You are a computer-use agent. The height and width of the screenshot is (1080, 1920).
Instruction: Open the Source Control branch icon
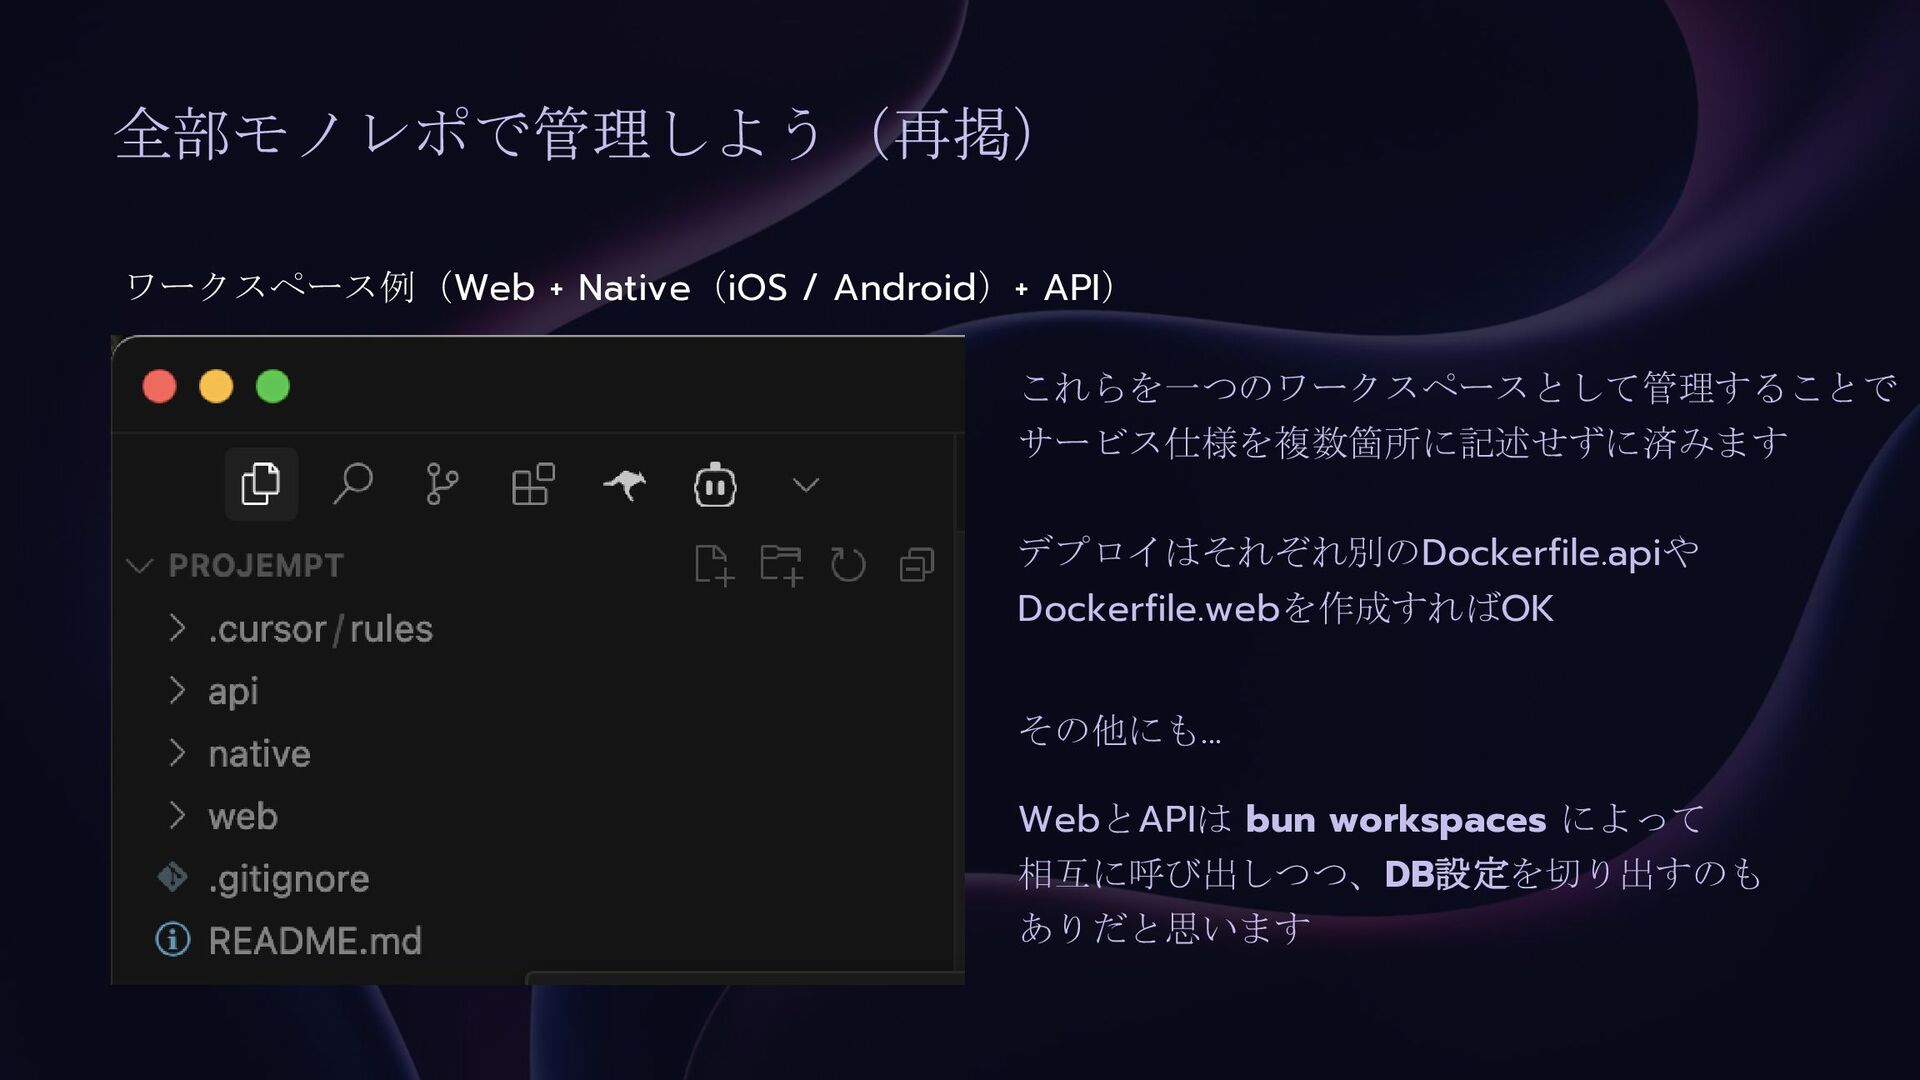(x=441, y=485)
